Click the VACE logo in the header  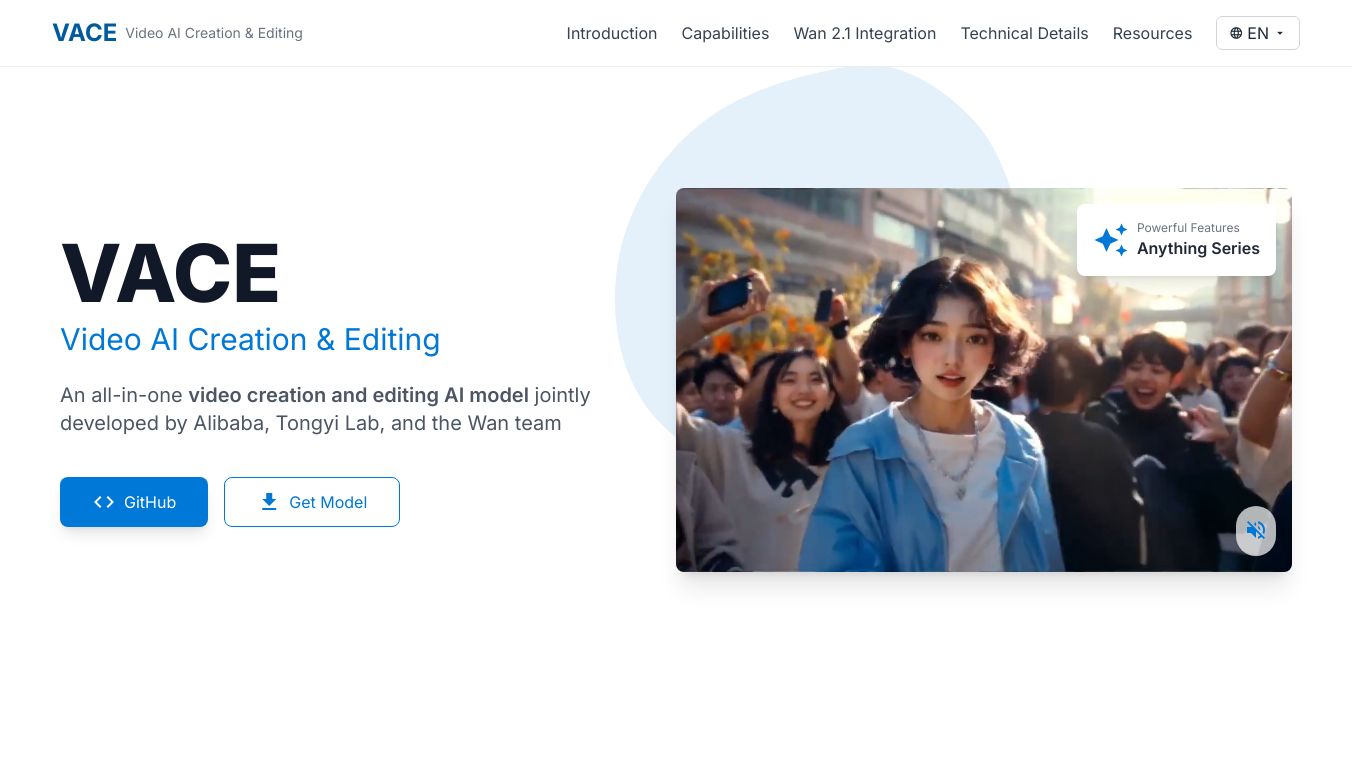84,33
